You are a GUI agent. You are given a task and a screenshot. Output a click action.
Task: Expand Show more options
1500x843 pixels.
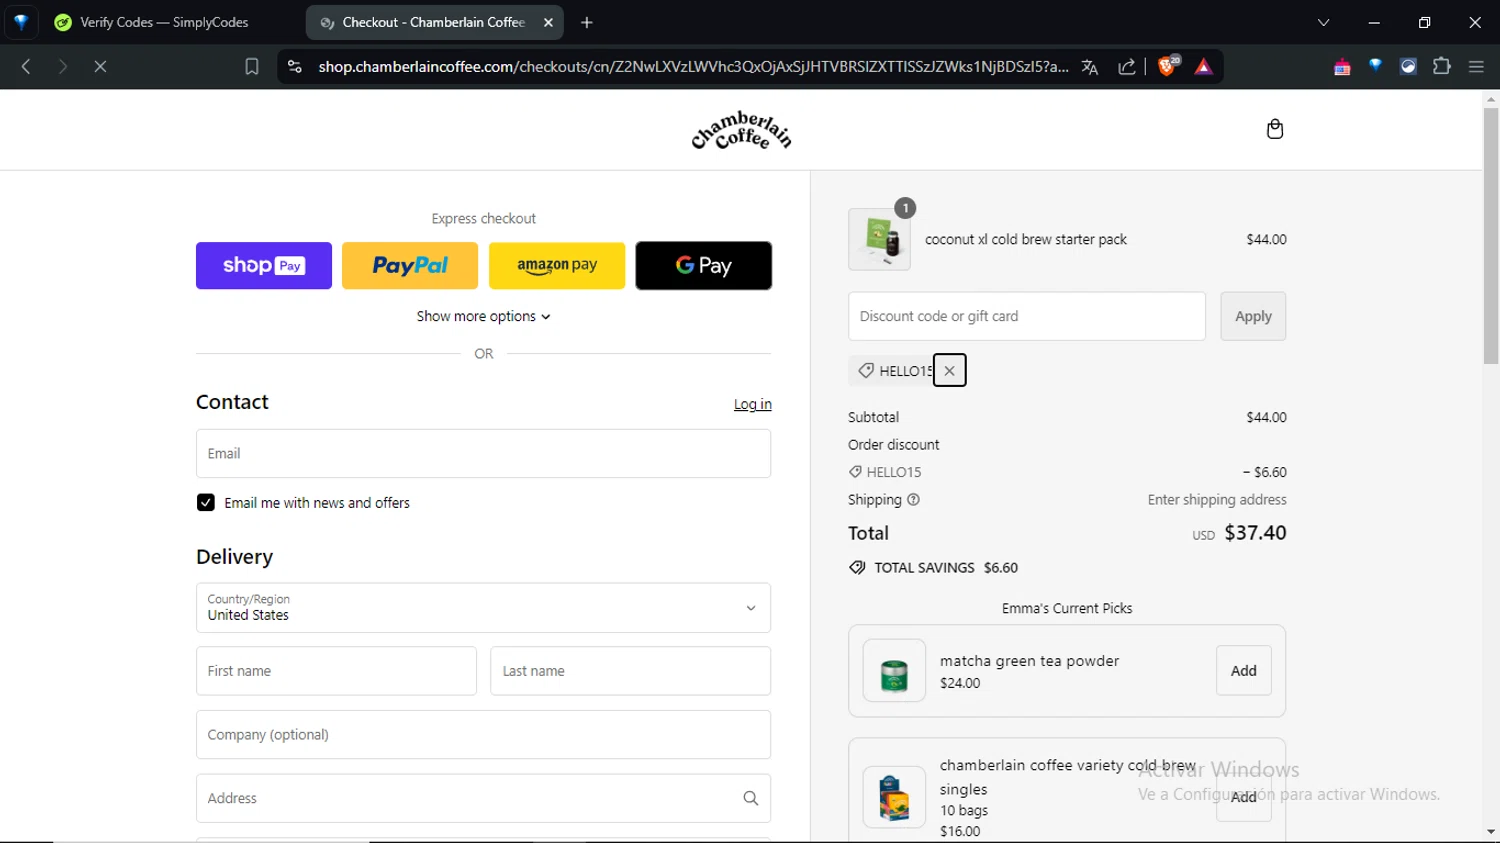tap(483, 316)
